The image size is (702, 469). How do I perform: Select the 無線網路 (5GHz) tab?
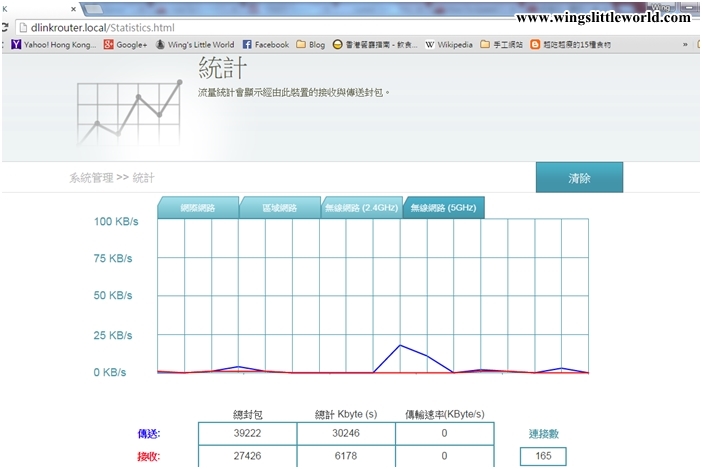(443, 208)
